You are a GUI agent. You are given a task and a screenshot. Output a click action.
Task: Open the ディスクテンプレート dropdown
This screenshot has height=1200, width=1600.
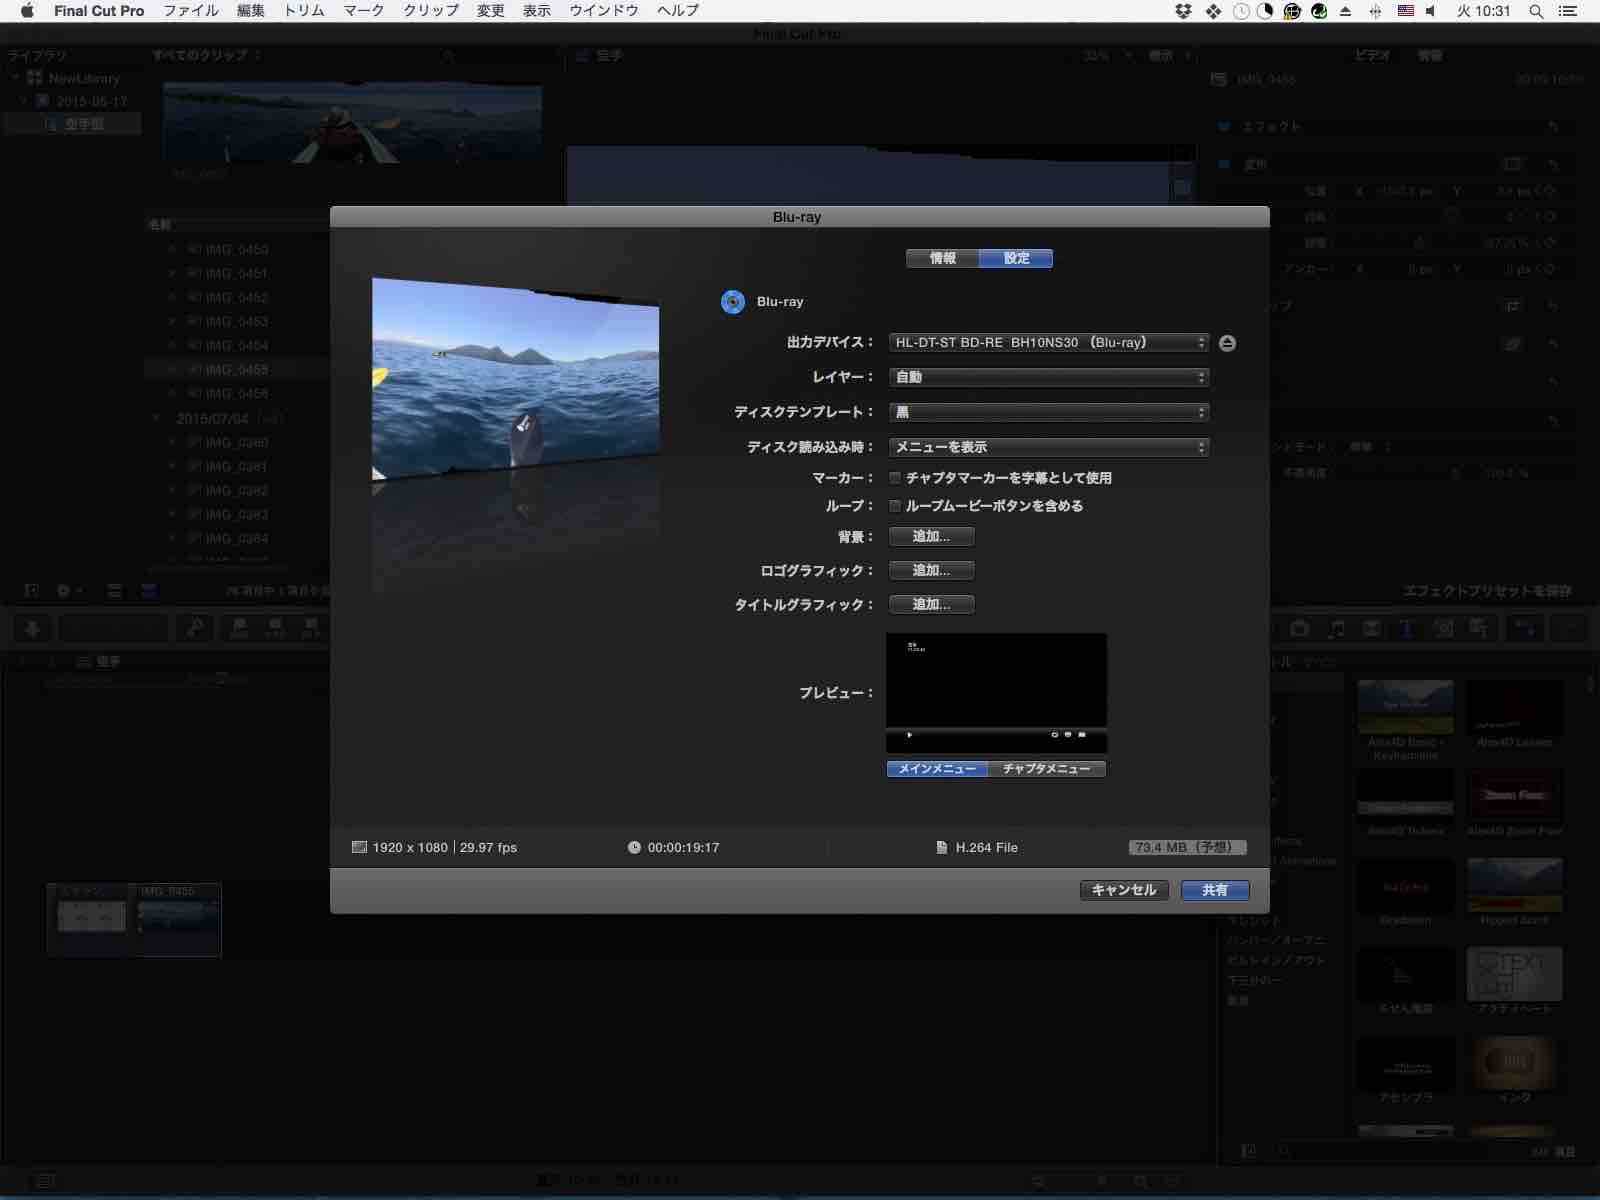(1048, 412)
